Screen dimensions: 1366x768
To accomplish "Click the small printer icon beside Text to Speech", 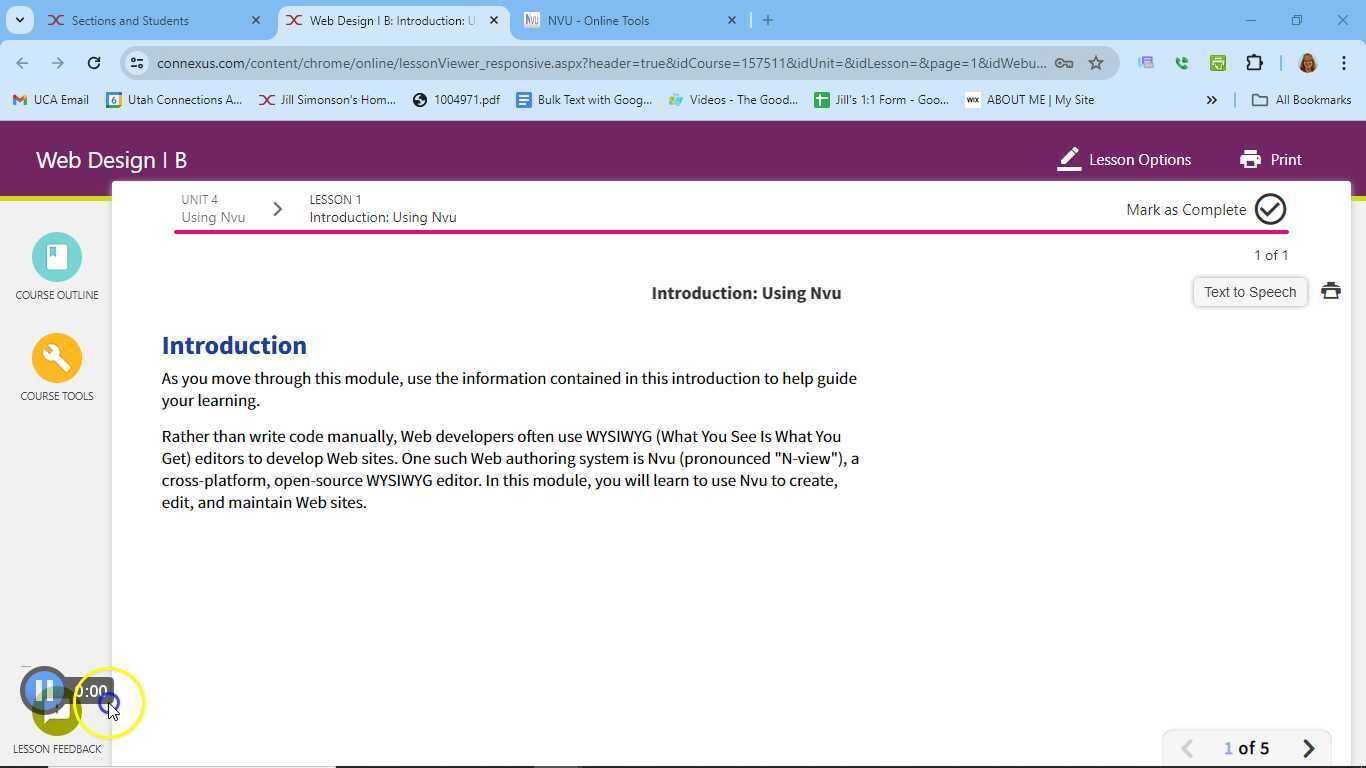I will click(1330, 291).
